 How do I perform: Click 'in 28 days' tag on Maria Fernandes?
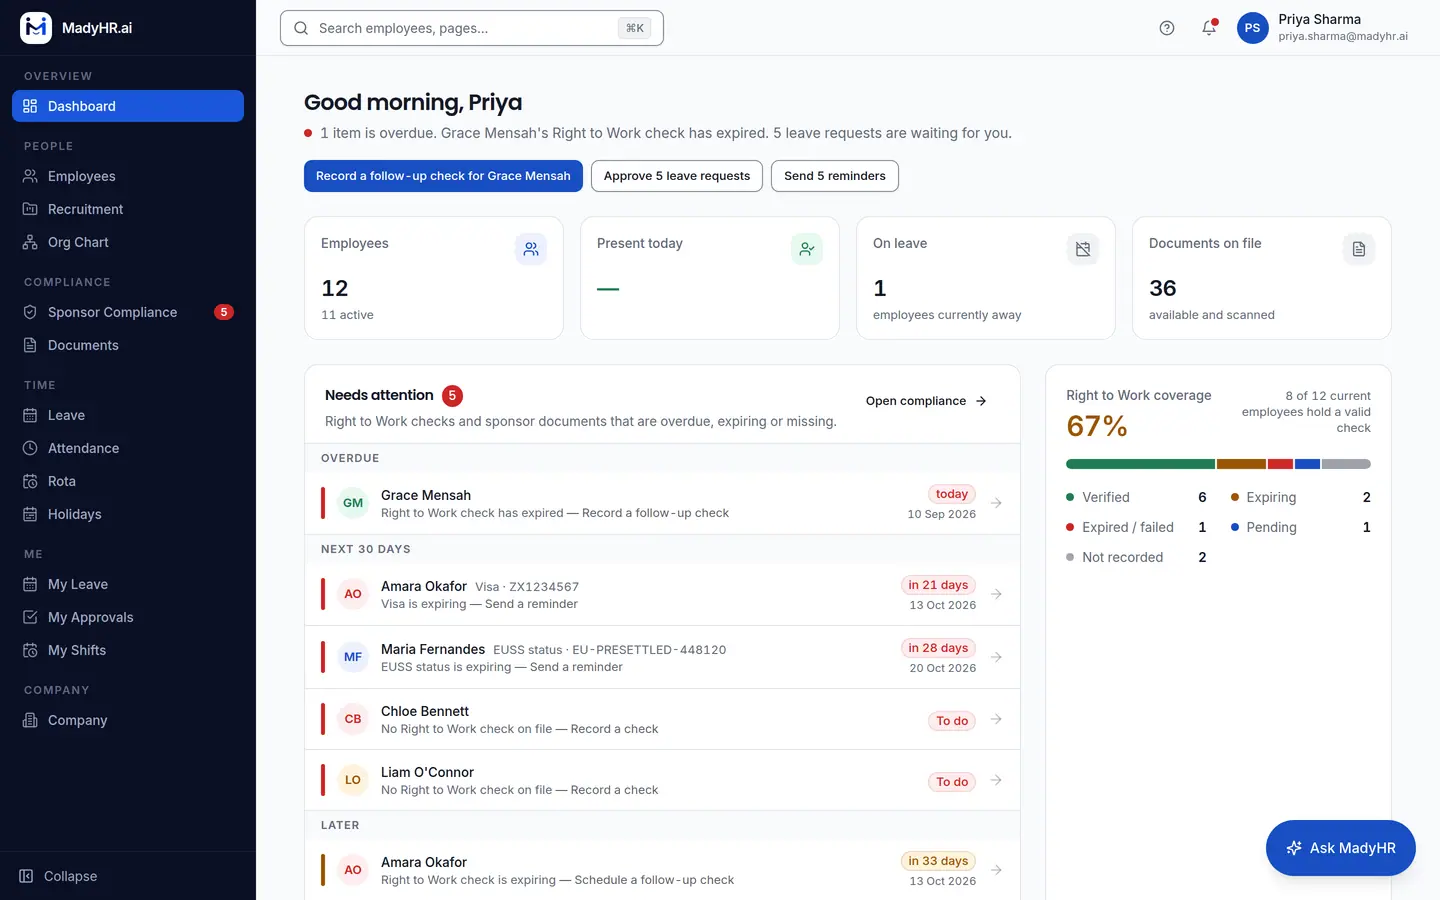[x=938, y=648]
